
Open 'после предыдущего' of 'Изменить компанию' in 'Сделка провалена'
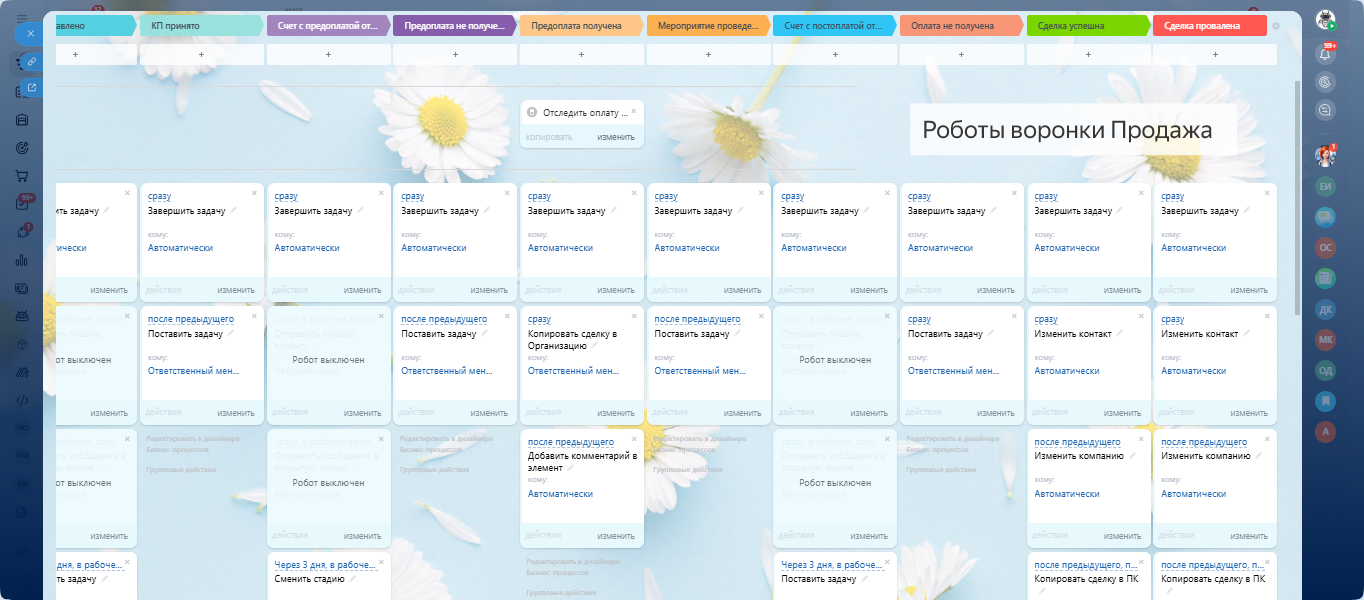click(x=1204, y=442)
